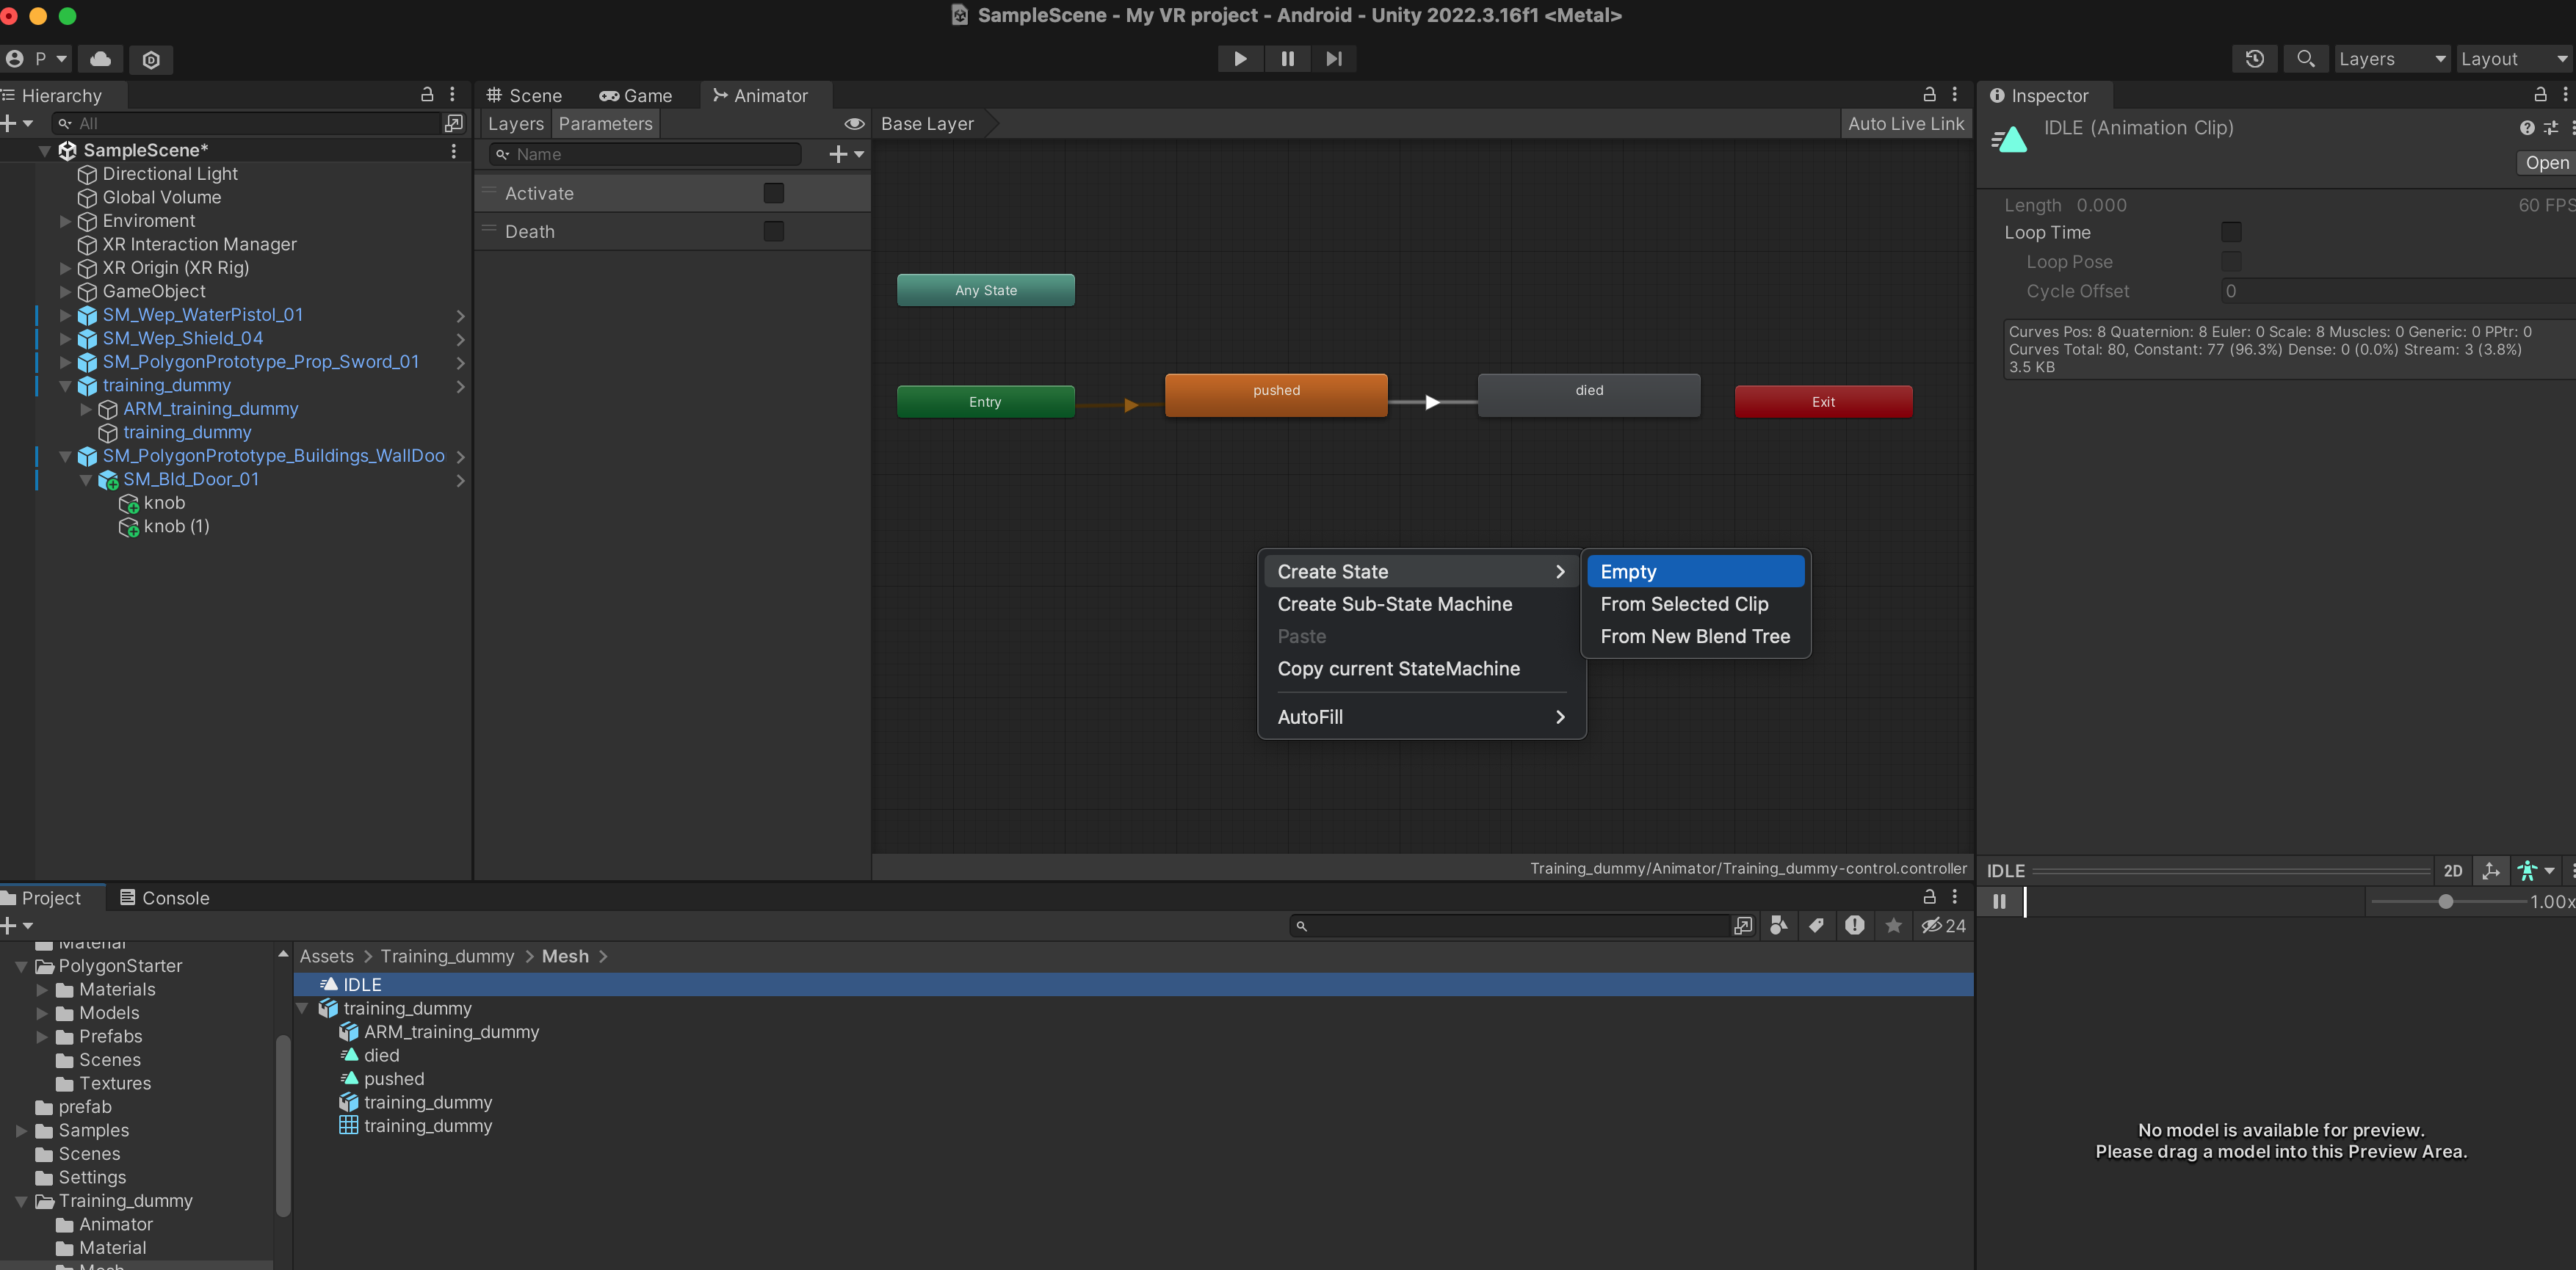Pause the IDLE animation preview
Viewport: 2576px width, 1270px height.
pos(1999,901)
